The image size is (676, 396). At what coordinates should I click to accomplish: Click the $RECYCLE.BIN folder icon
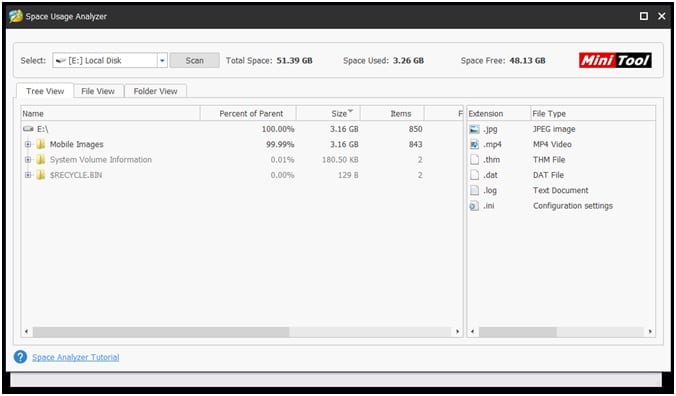point(41,175)
